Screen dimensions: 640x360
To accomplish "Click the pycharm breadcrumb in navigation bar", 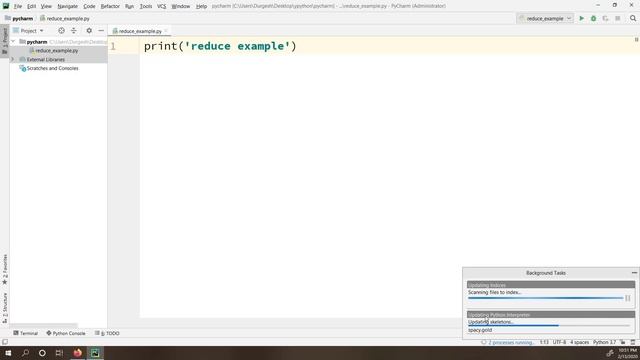I will (19, 18).
